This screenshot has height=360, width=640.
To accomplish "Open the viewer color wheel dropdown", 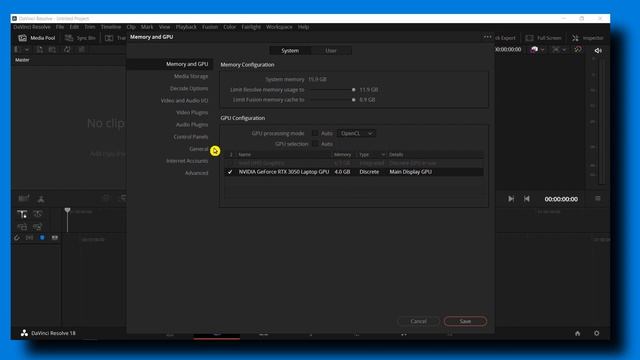I will click(542, 50).
